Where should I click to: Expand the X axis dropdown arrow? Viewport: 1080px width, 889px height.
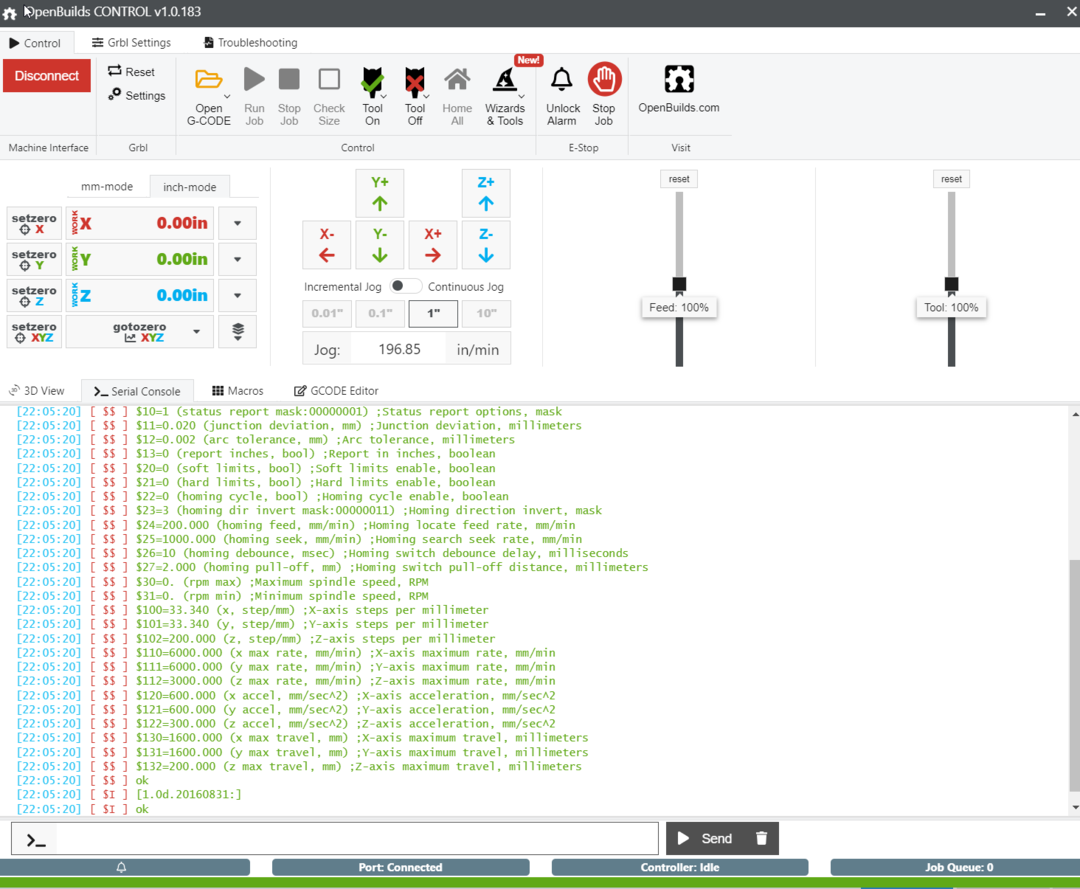click(237, 223)
